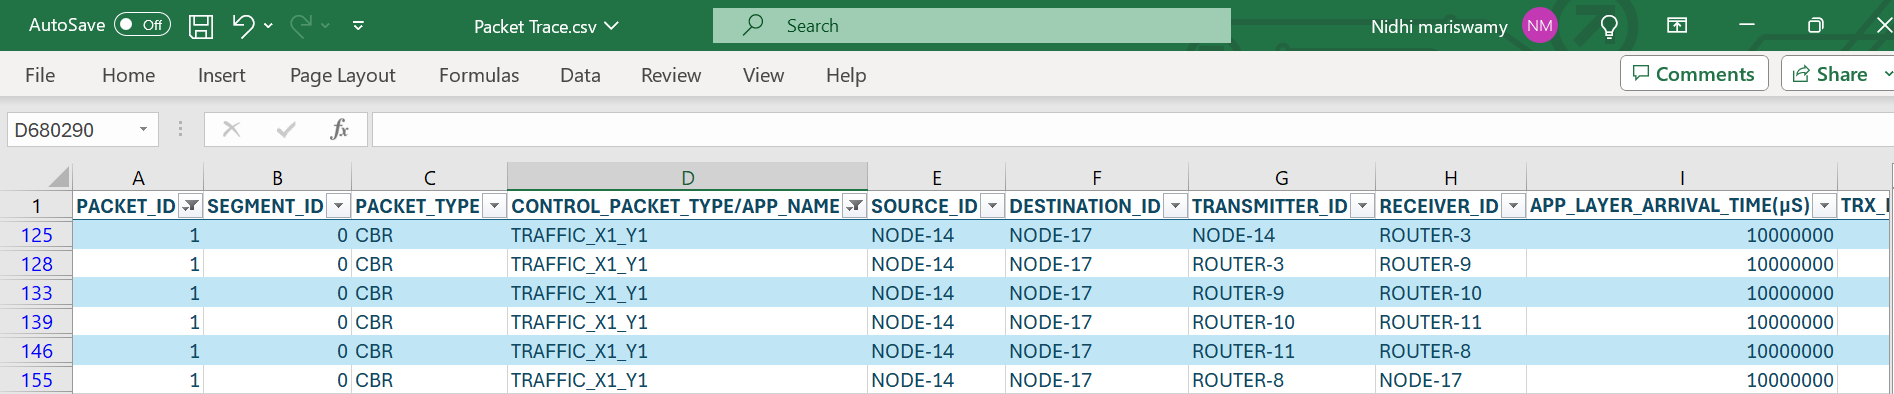Click ROUTER-8 receiver cell in row 146
The height and width of the screenshot is (394, 1894).
click(x=1450, y=351)
